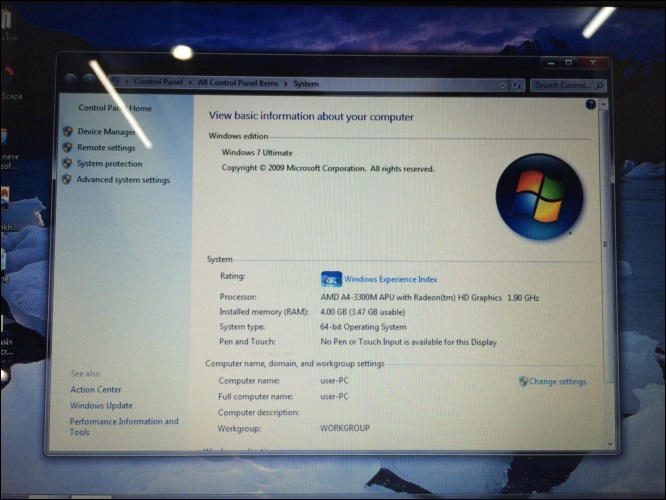Expand the address bar history dropdown
Screen dimensions: 666x500
click(x=502, y=85)
